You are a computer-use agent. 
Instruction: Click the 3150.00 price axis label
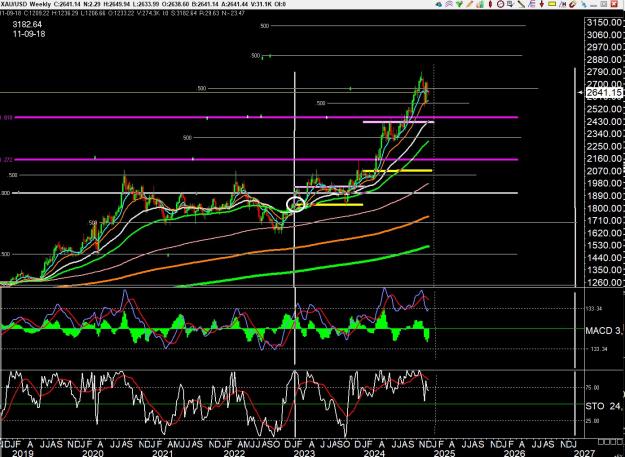[x=605, y=22]
